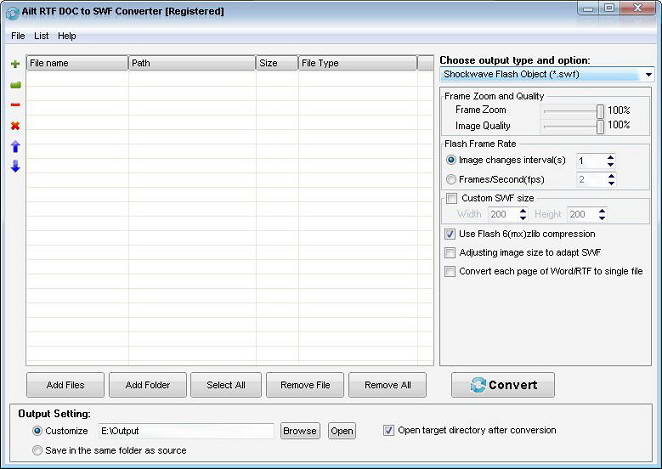The image size is (662, 469).
Task: Open the List menu
Action: click(41, 36)
